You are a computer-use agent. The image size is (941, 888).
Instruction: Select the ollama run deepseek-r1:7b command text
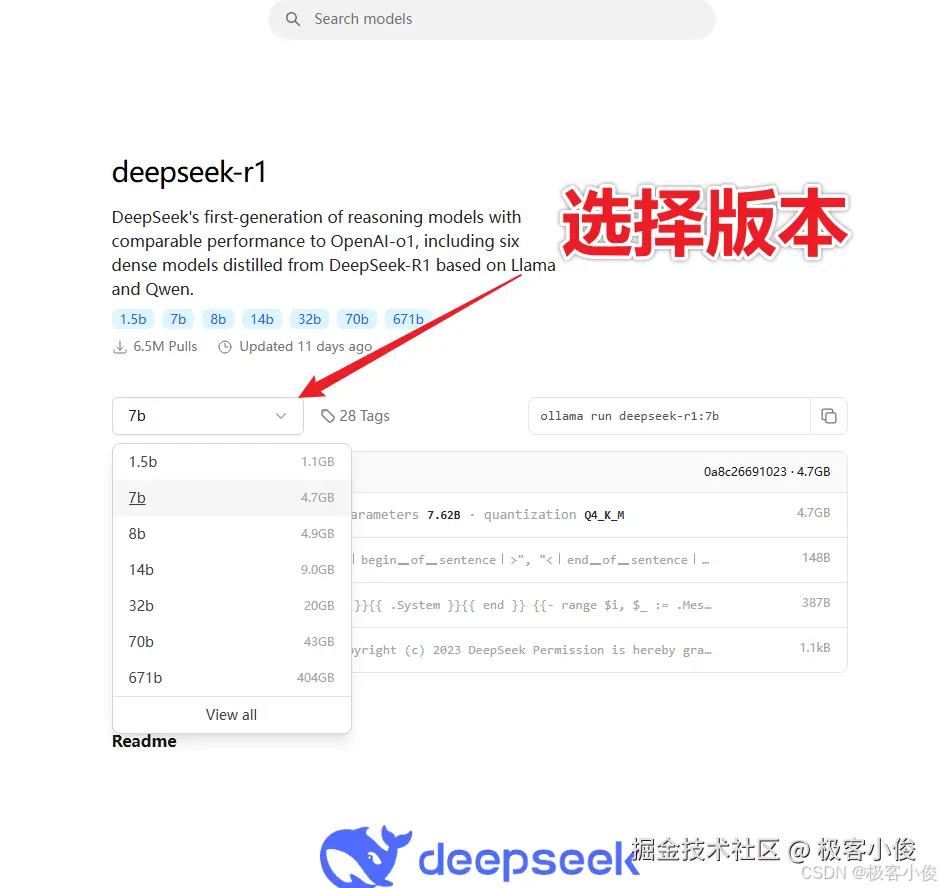point(630,416)
